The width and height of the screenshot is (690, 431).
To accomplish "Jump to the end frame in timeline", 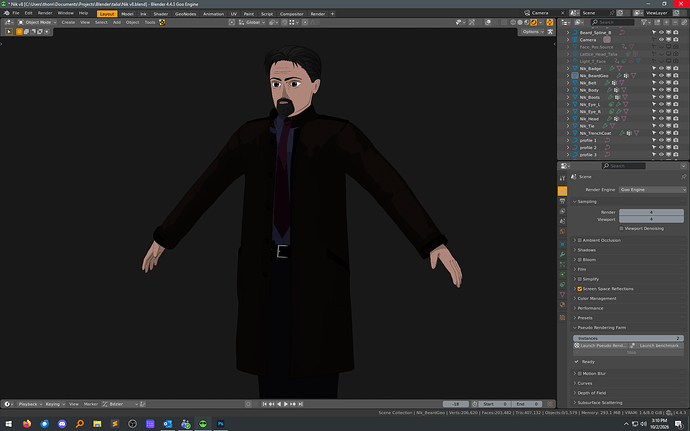I will coord(300,404).
